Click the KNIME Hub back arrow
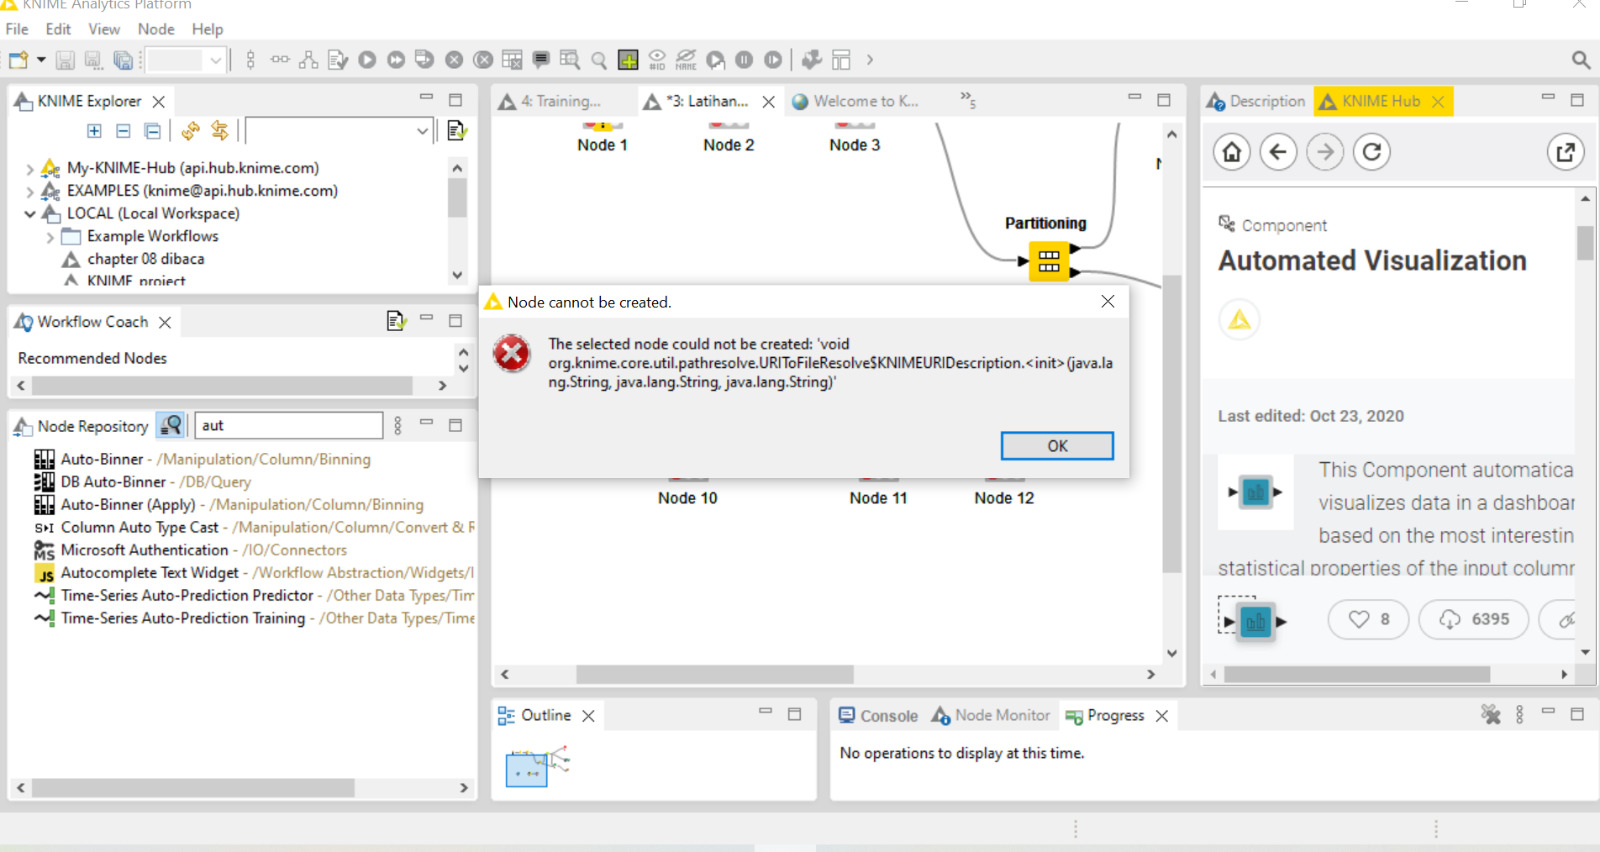Image resolution: width=1600 pixels, height=852 pixels. [1278, 152]
